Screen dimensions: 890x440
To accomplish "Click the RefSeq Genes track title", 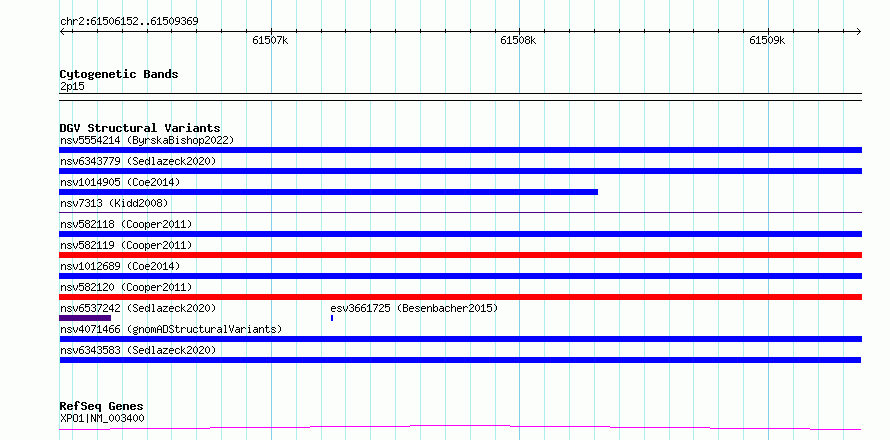I will [101, 406].
